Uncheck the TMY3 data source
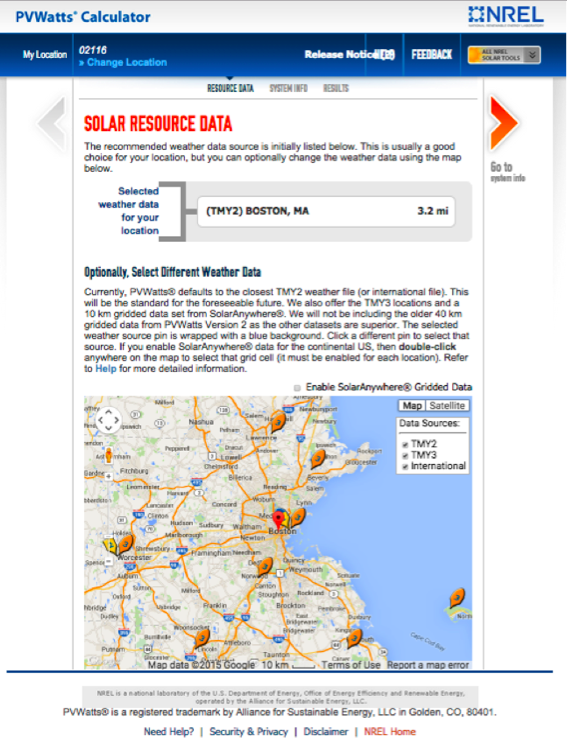Screen dimensions: 567x740 tap(405, 456)
